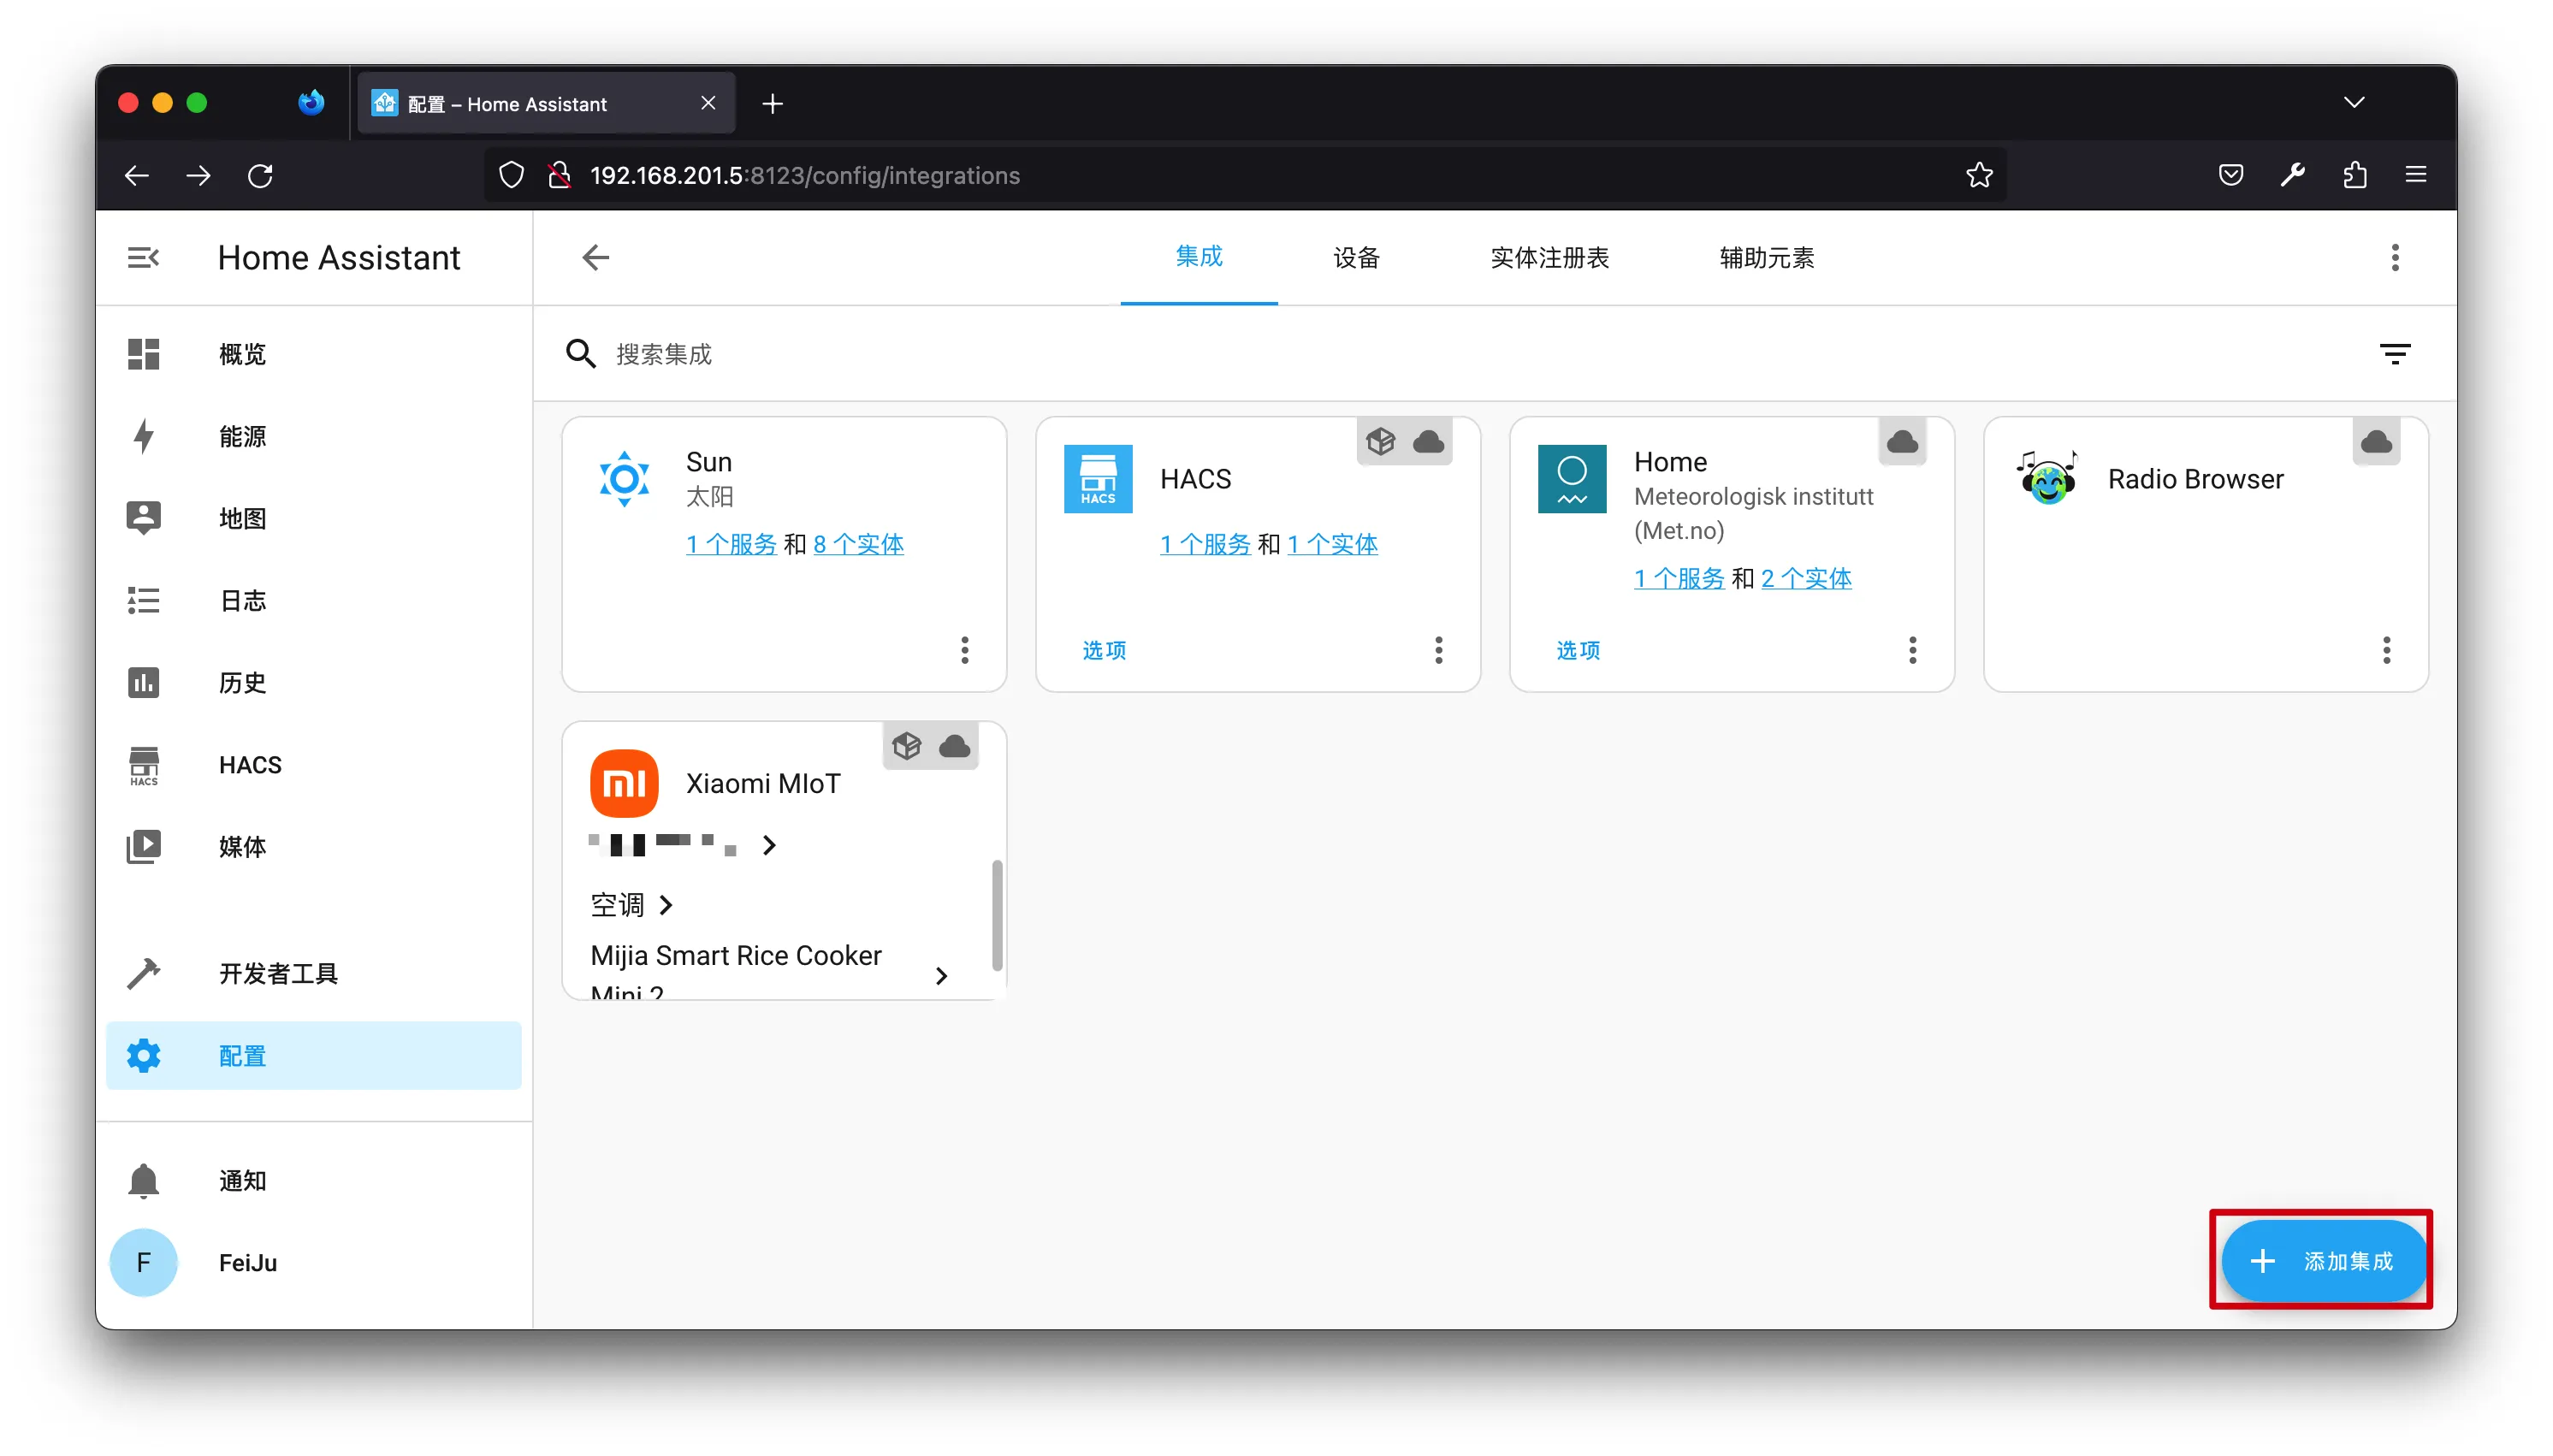Bookmark this page with star icon
2553x1456 pixels.
click(x=1979, y=176)
